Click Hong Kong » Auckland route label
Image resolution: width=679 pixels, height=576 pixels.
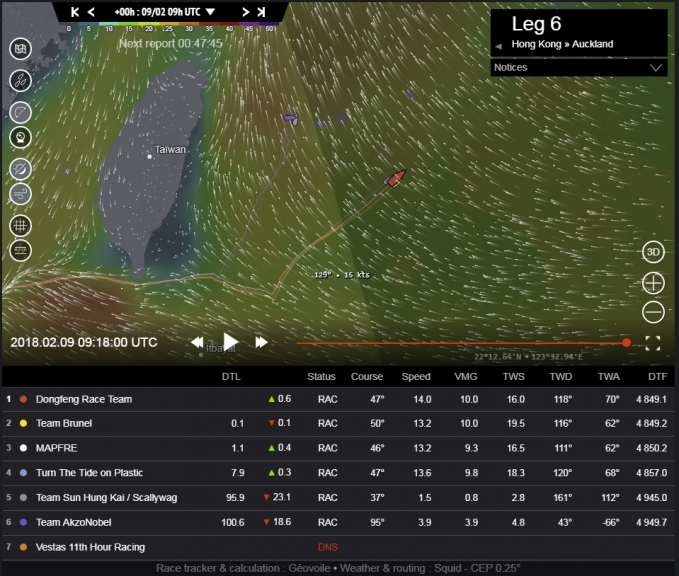[x=562, y=44]
